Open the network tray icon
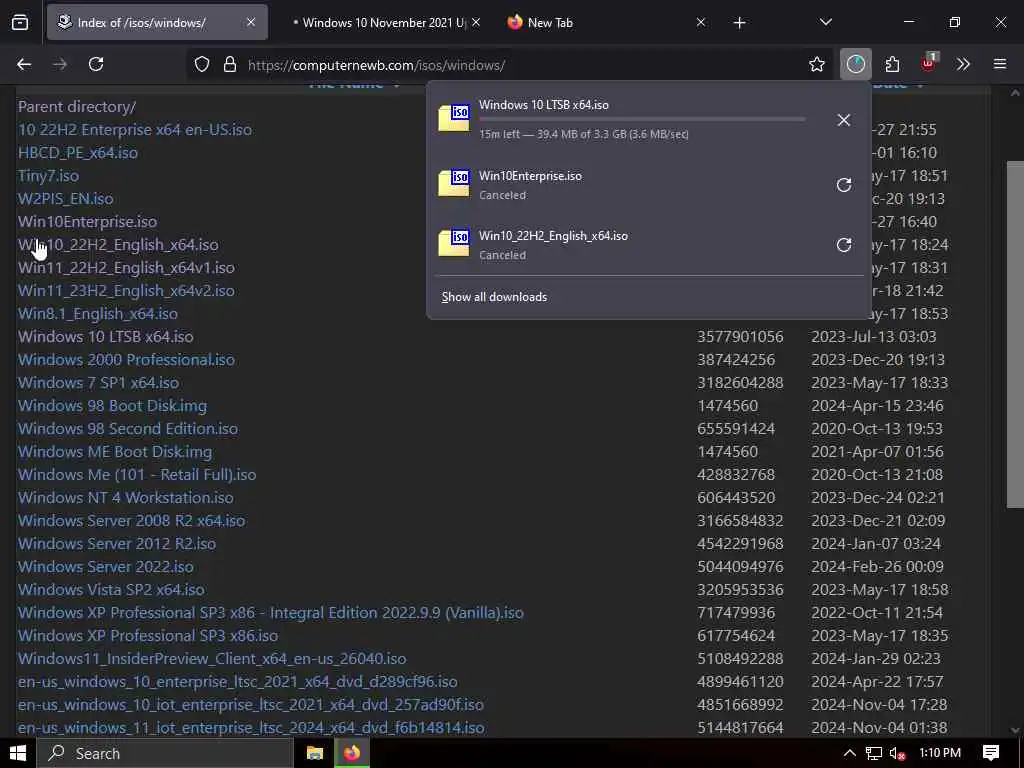1024x768 pixels. point(873,754)
